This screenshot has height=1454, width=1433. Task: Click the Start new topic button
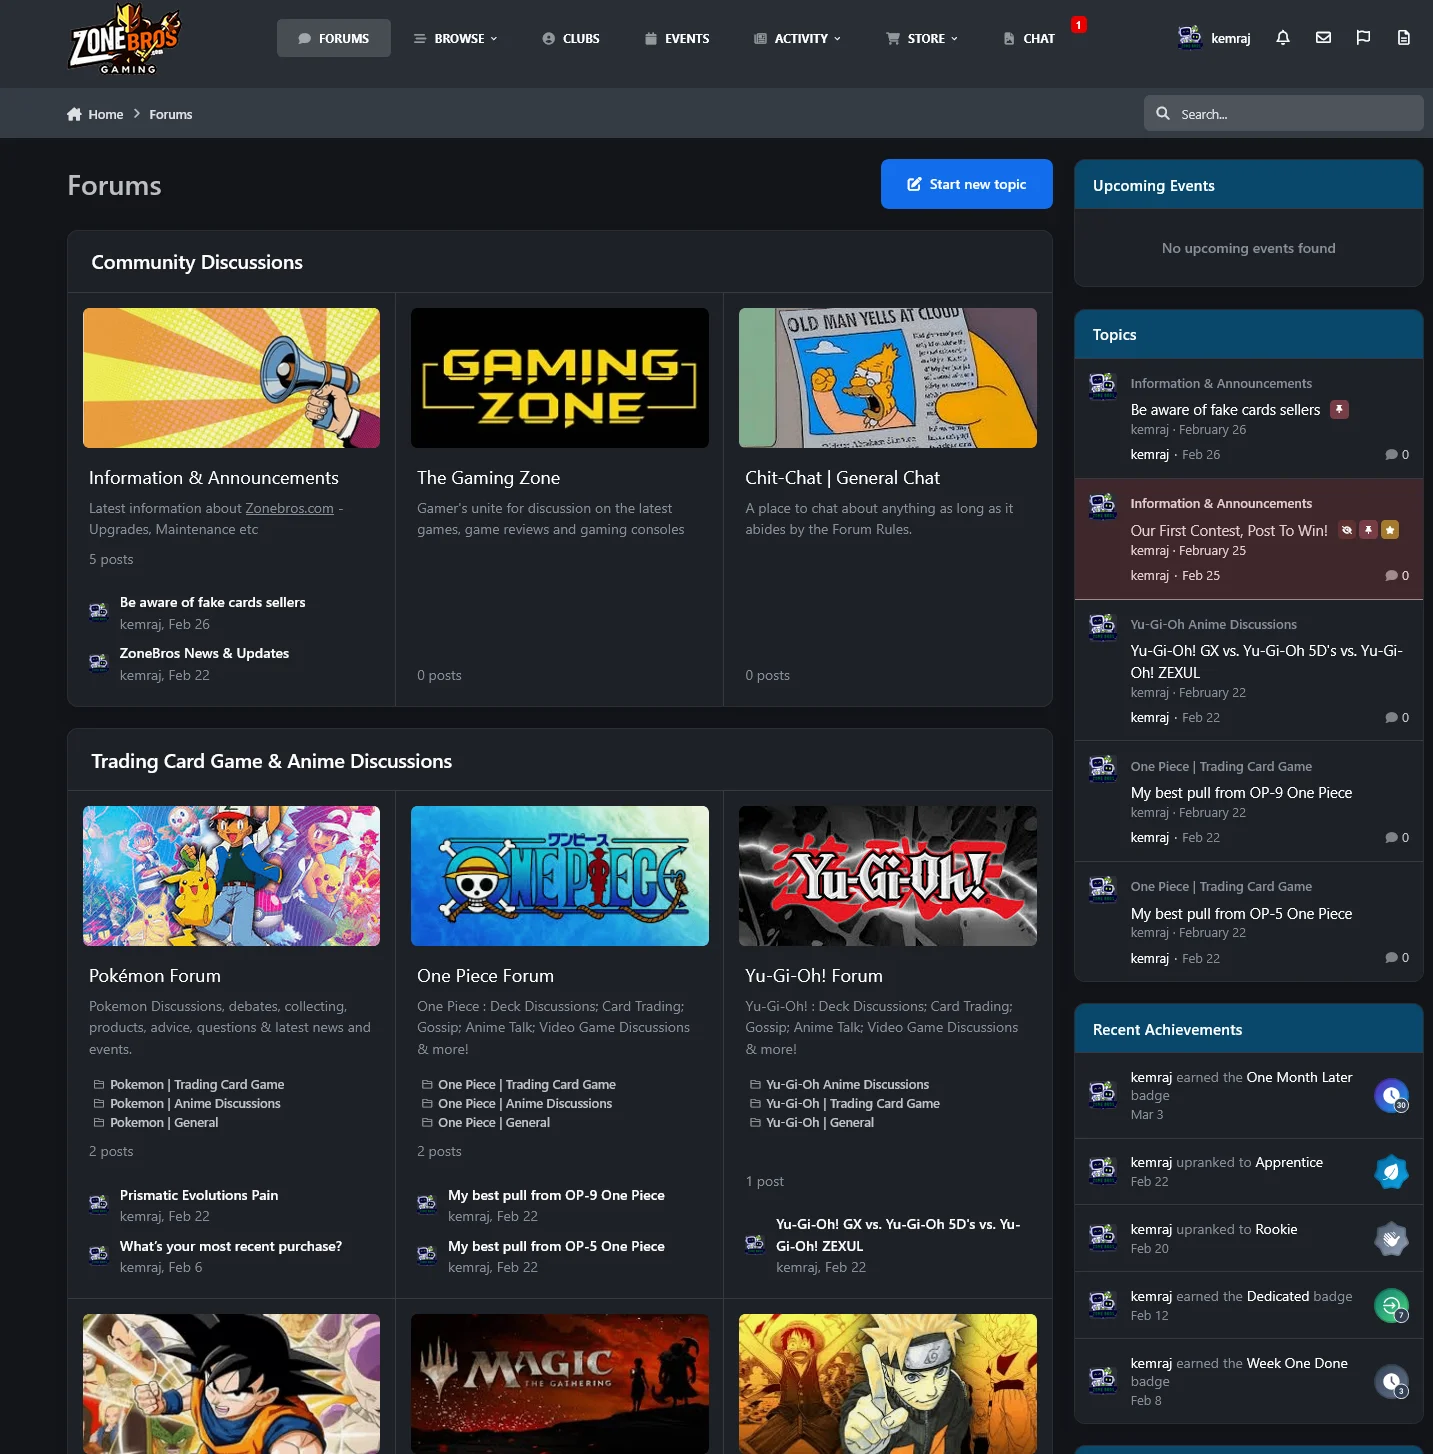pyautogui.click(x=967, y=184)
